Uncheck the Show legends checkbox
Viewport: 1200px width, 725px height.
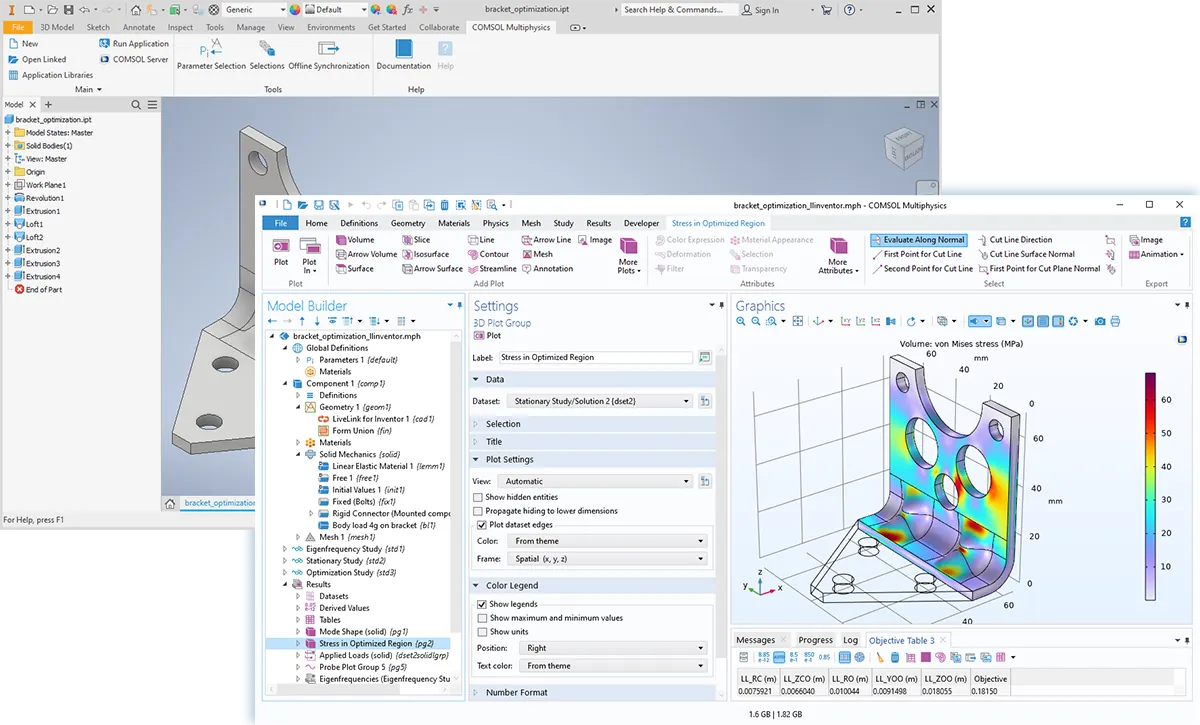tap(480, 604)
